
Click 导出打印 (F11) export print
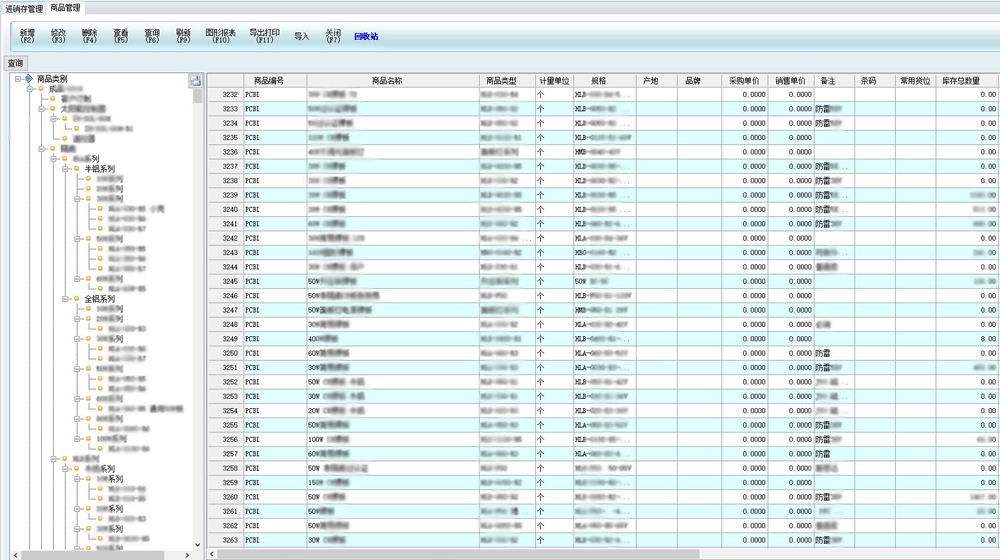point(264,36)
